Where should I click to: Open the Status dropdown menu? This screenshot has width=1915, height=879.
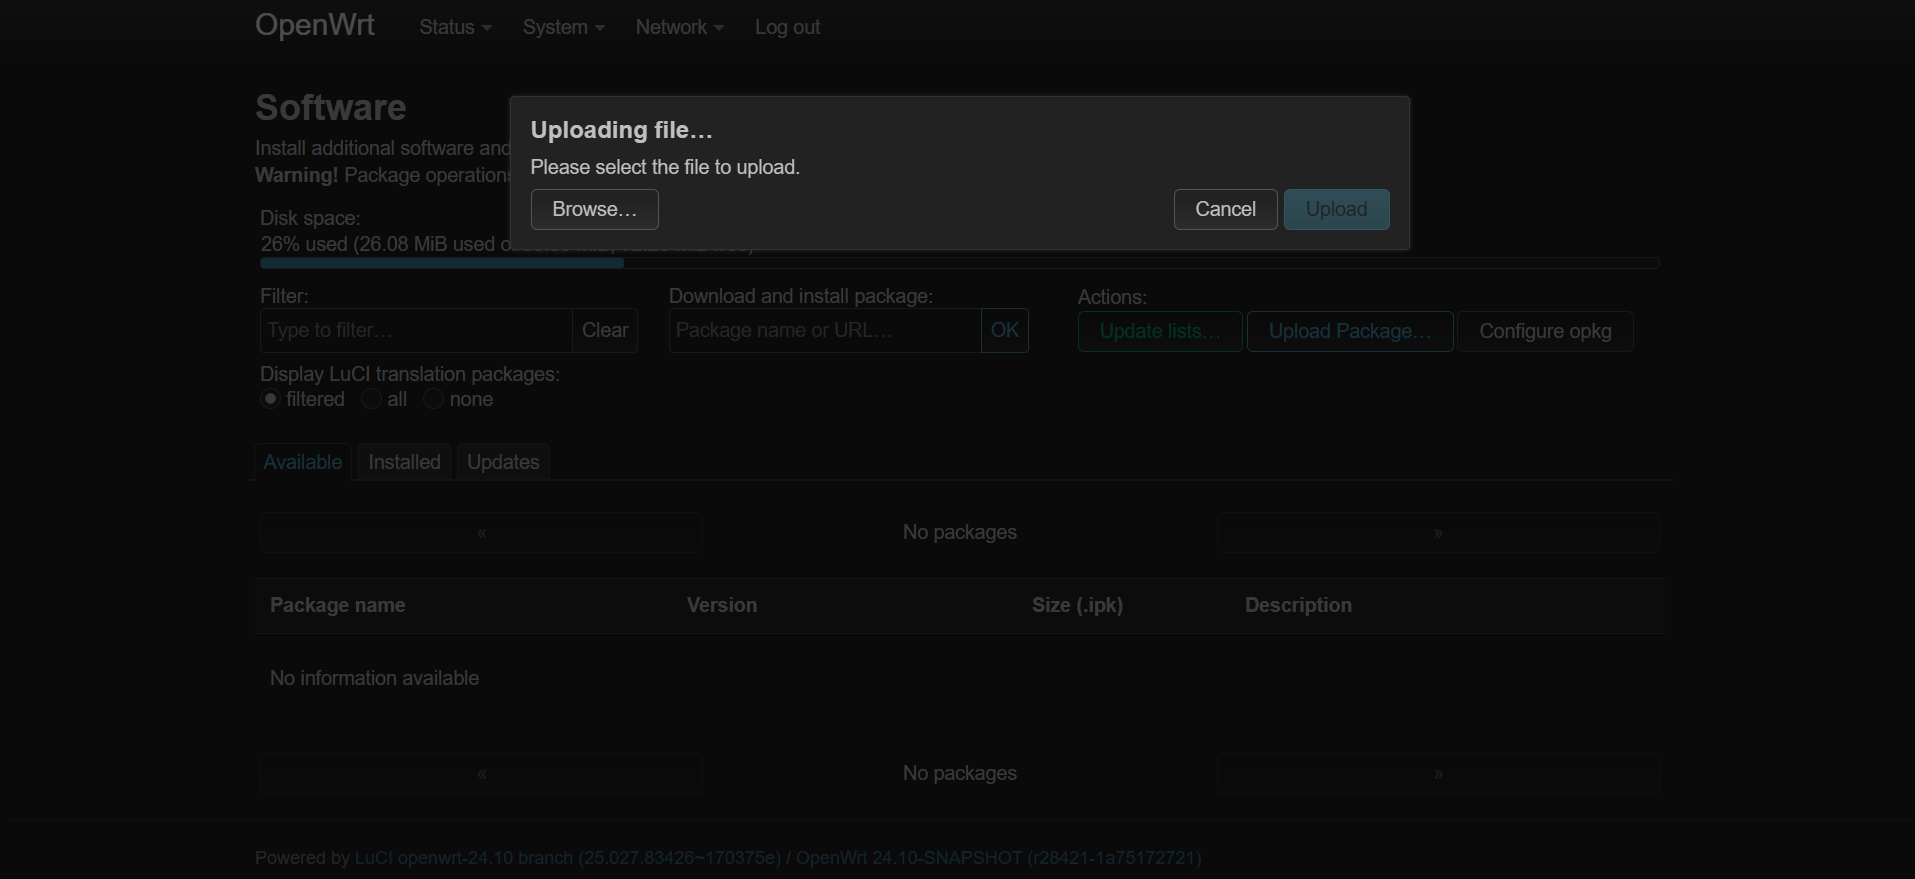tap(455, 27)
